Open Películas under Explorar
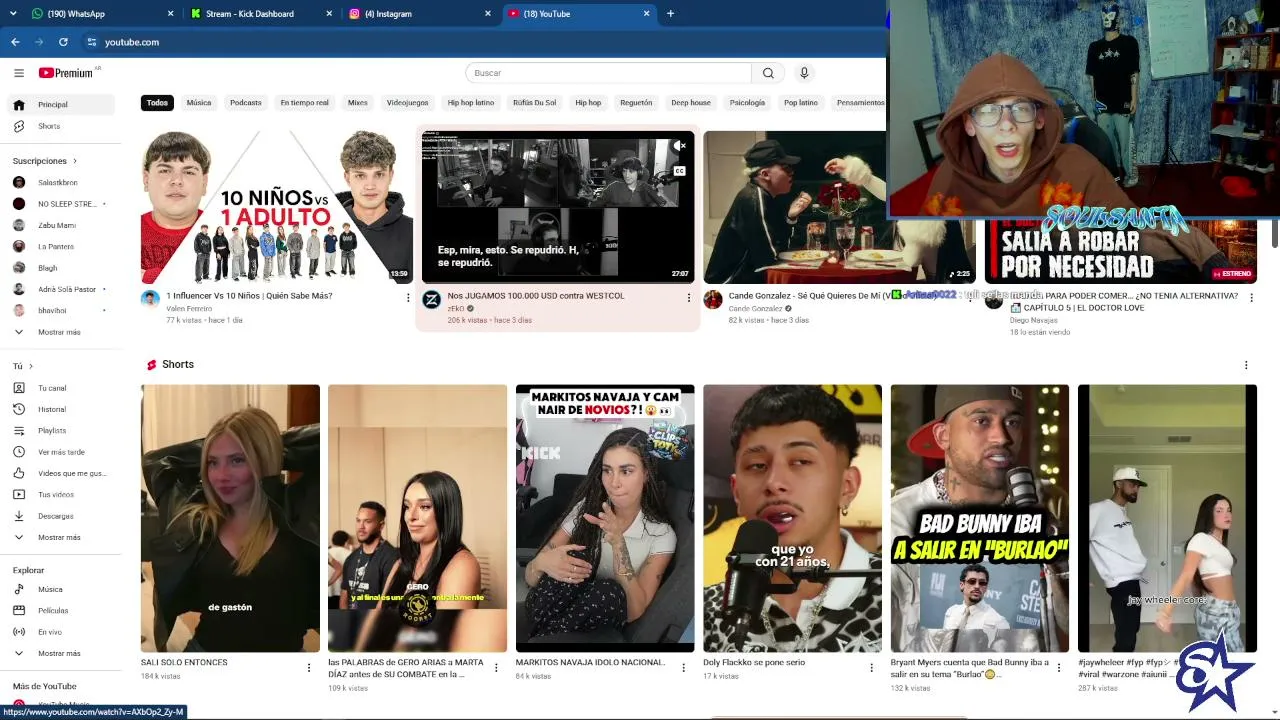Image resolution: width=1280 pixels, height=720 pixels. 61,611
